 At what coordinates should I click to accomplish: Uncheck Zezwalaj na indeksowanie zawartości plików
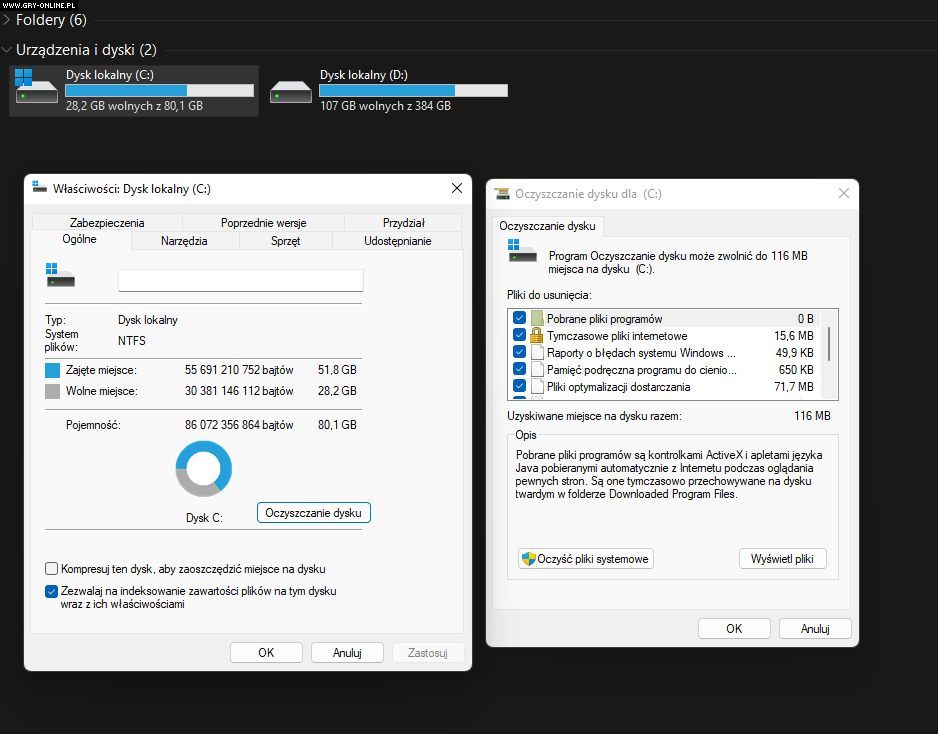point(52,591)
